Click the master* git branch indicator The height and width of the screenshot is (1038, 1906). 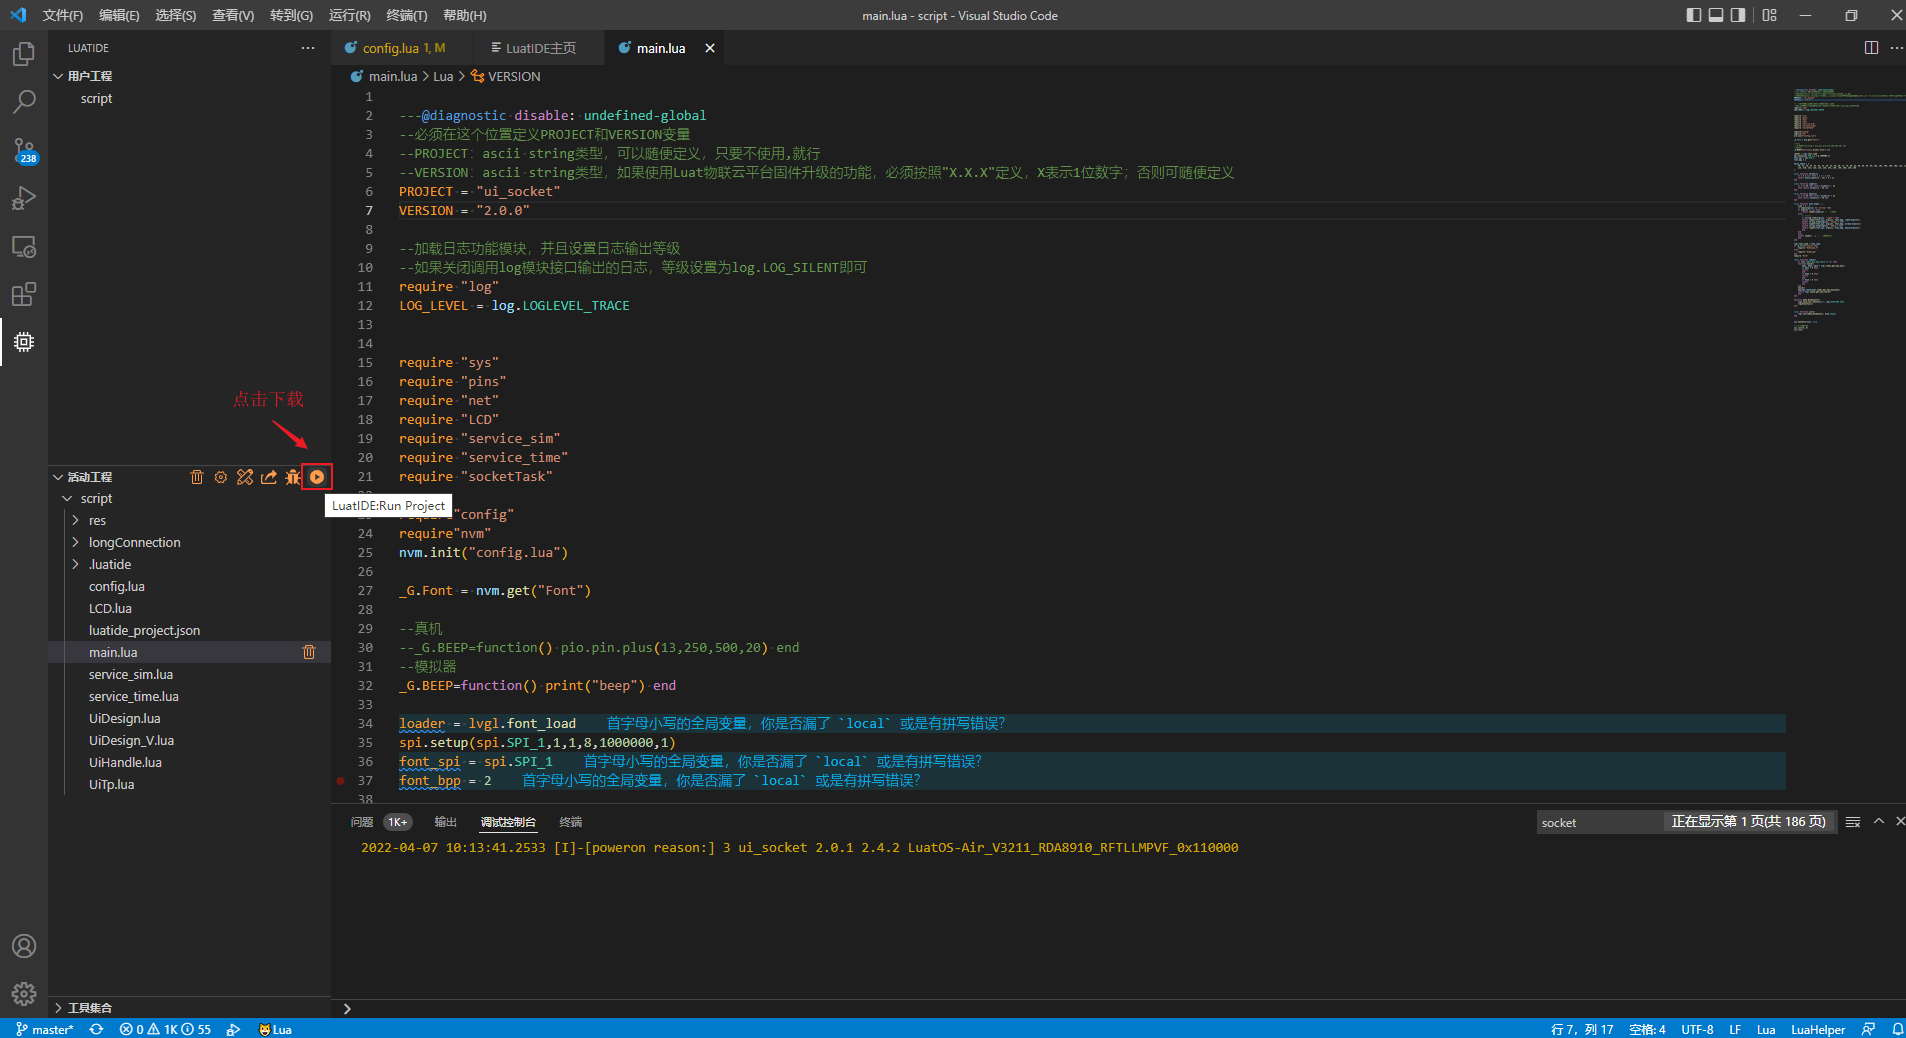coord(45,1029)
